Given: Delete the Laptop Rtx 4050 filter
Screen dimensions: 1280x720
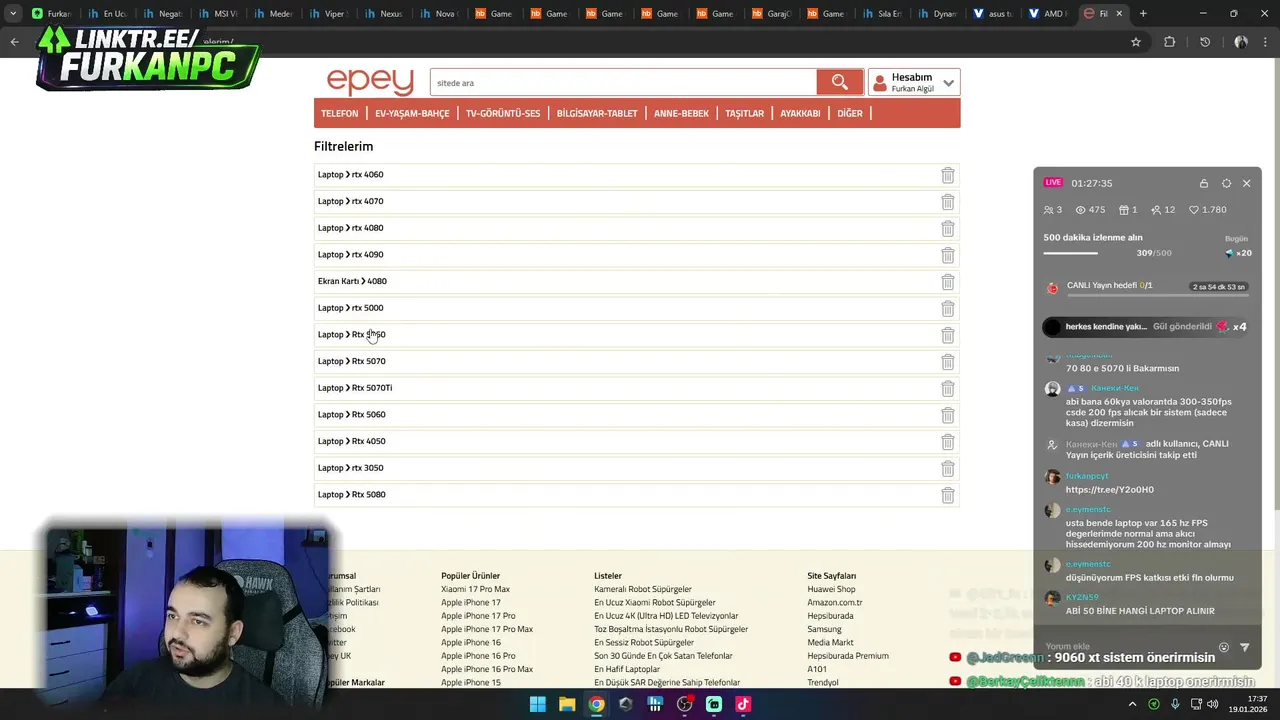Looking at the screenshot, I should (947, 442).
